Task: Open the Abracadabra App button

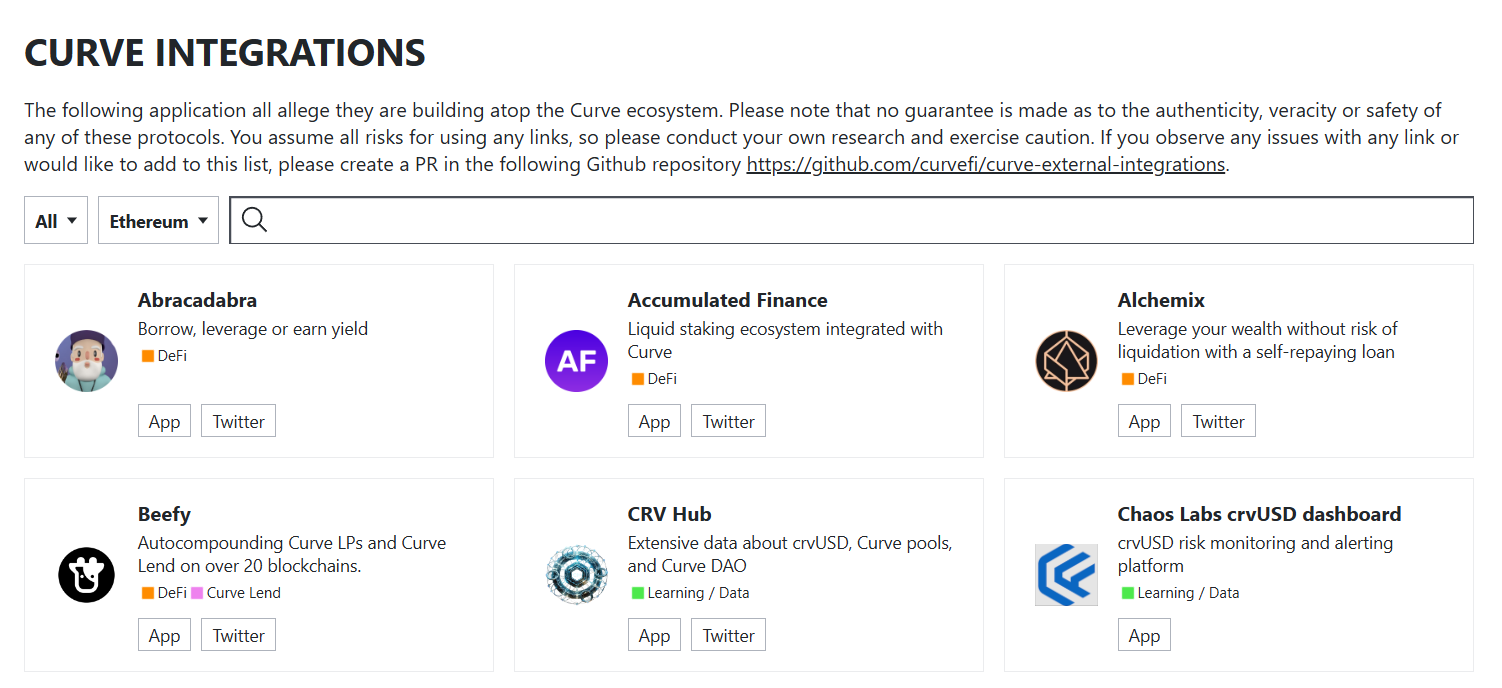Action: click(x=164, y=421)
